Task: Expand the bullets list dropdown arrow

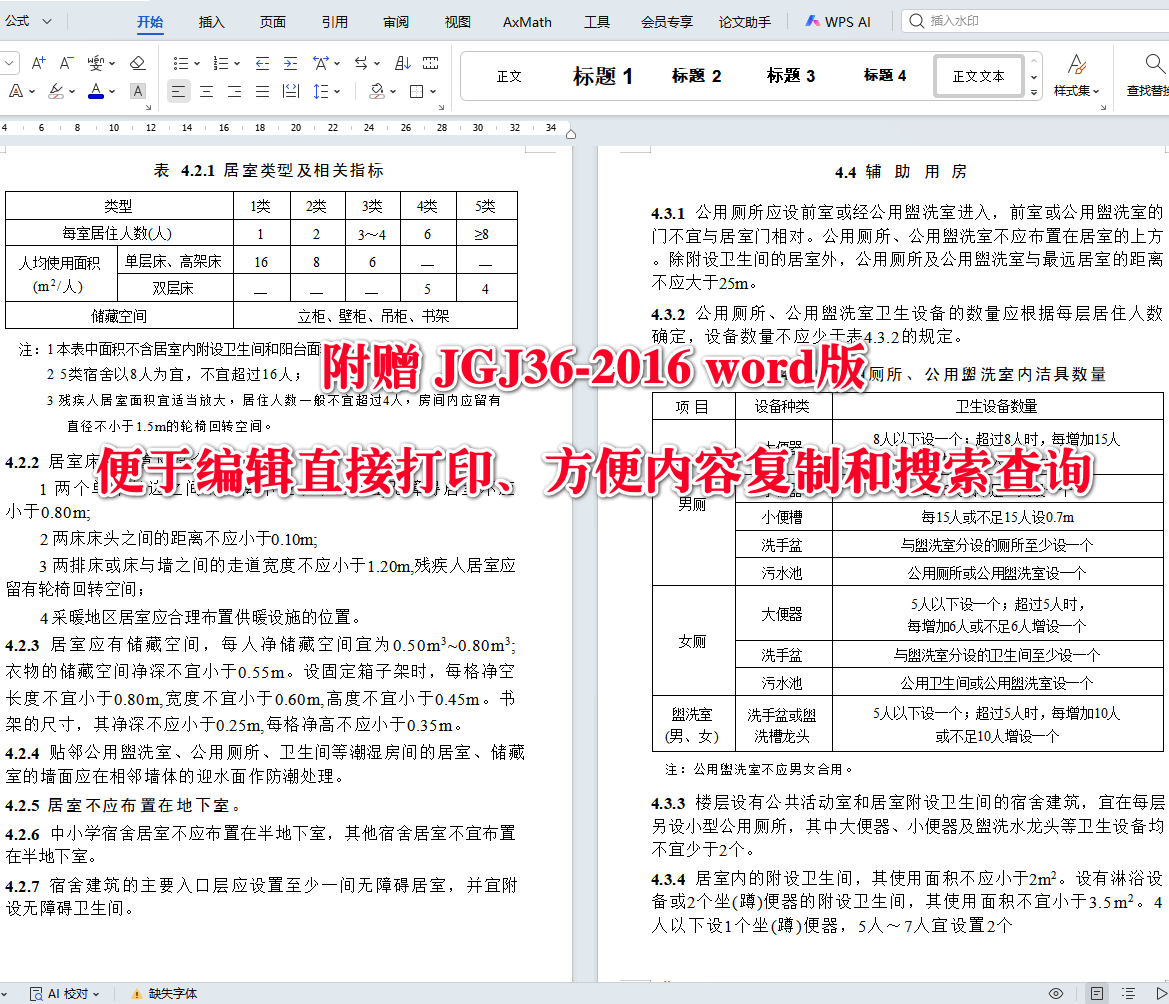Action: pos(197,64)
